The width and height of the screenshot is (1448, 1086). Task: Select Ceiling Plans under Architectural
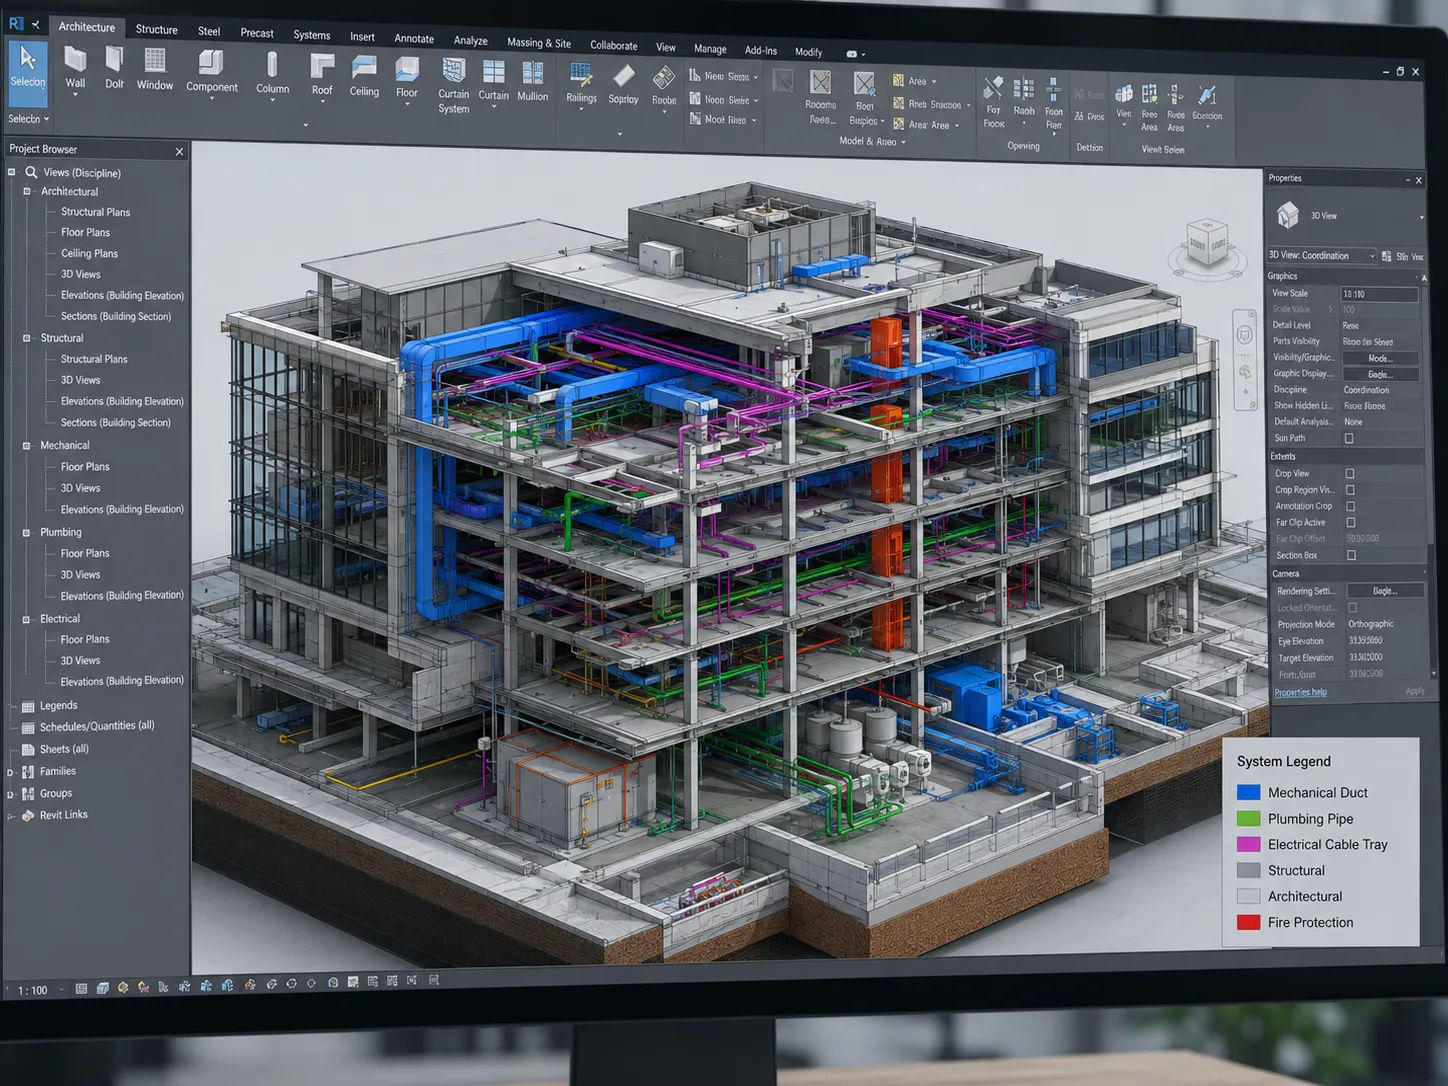[89, 254]
